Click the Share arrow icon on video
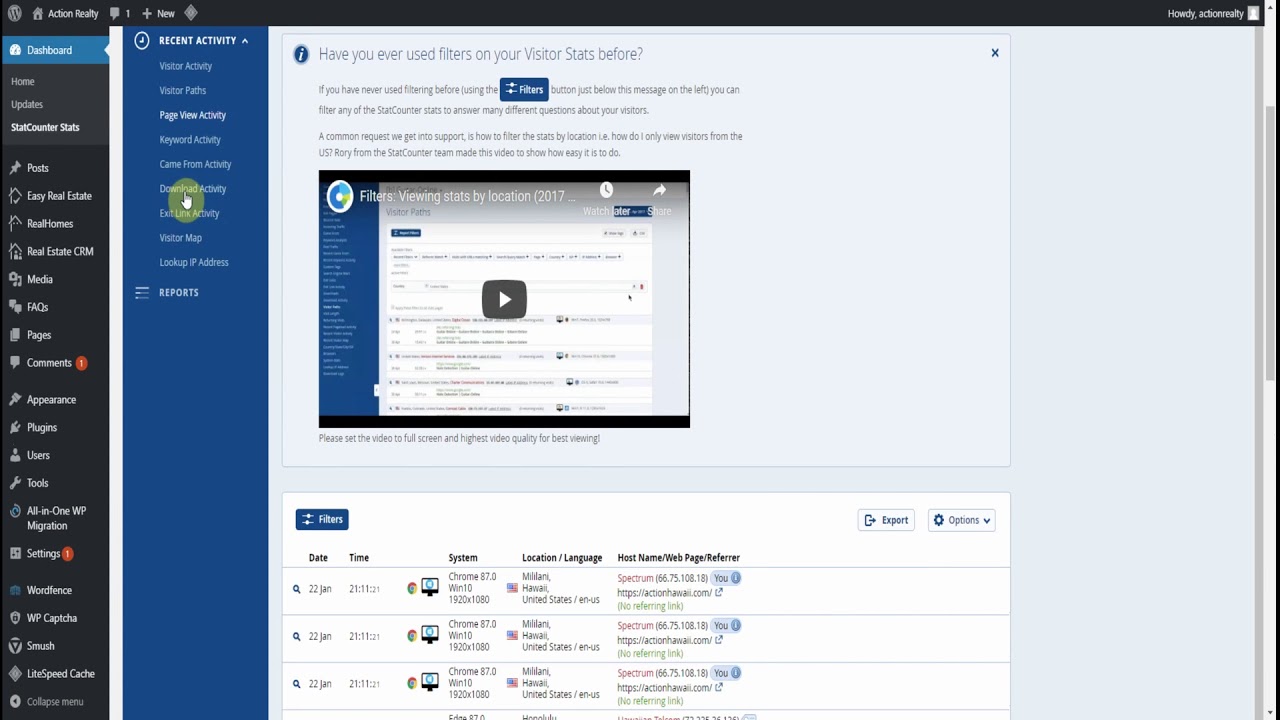 tap(659, 190)
